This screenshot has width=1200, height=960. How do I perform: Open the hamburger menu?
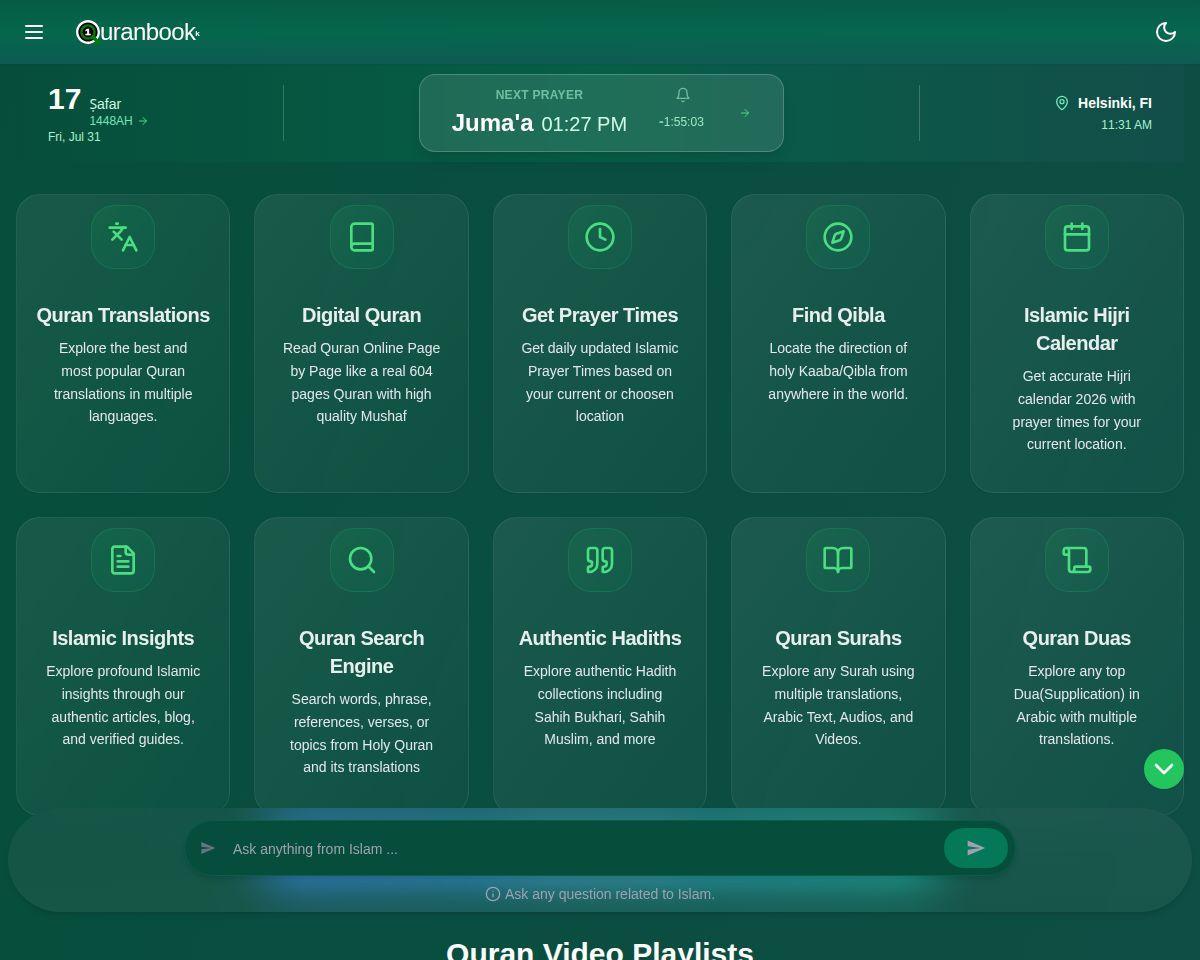(x=34, y=32)
